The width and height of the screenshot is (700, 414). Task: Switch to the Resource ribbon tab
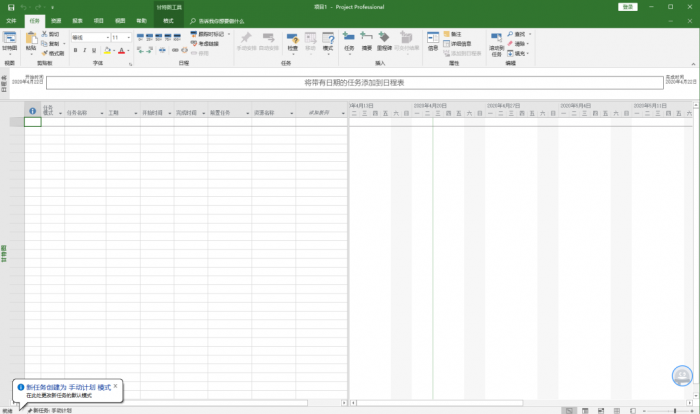56,21
